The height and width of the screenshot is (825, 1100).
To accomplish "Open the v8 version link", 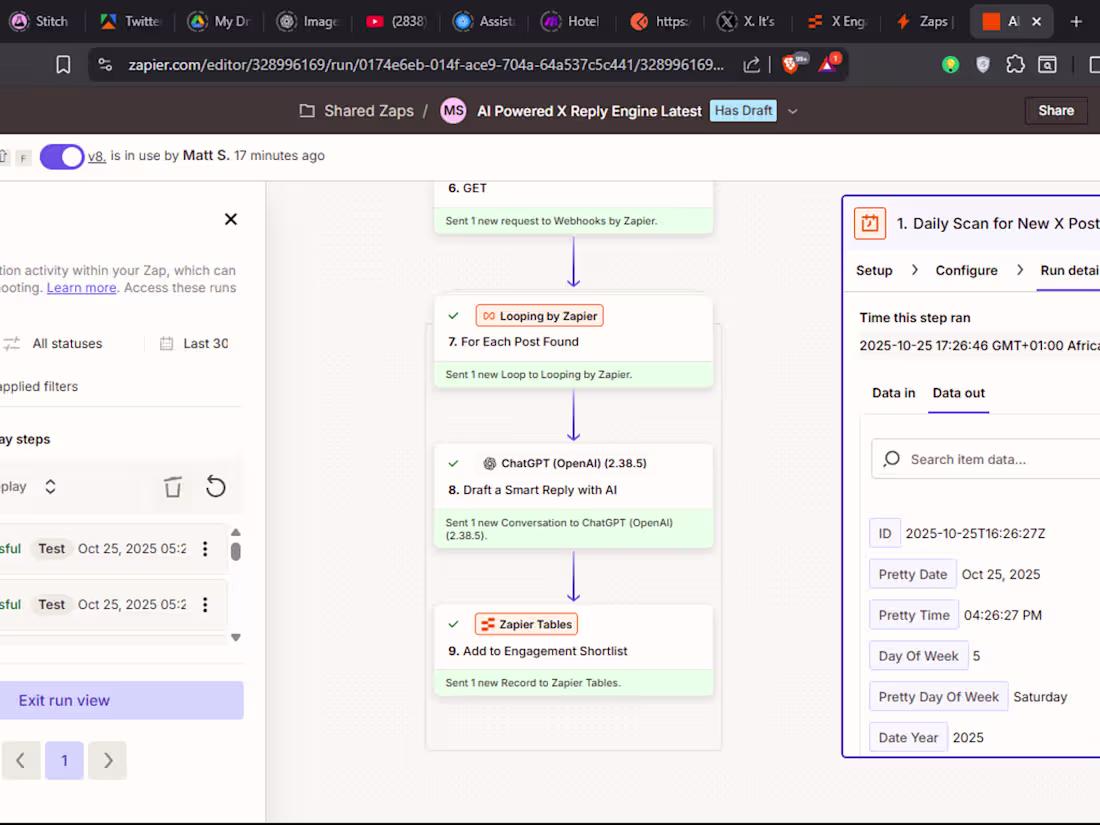I will pyautogui.click(x=97, y=156).
